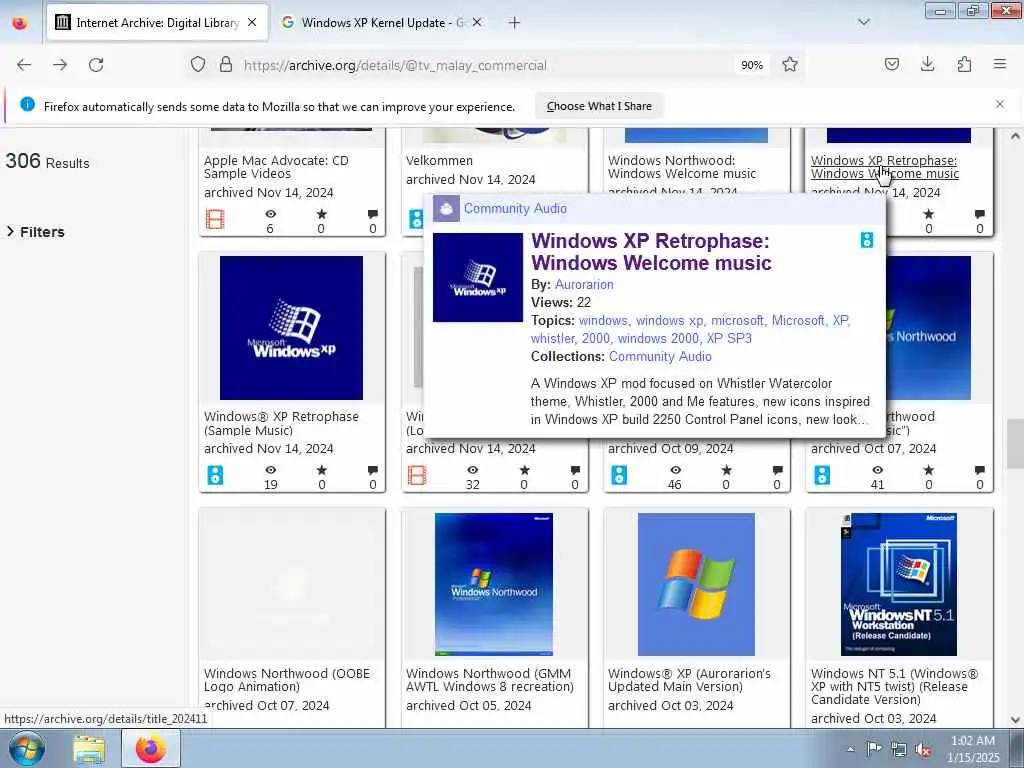Click the movie icon on Apple Mac Advocate card
The height and width of the screenshot is (768, 1024).
pyautogui.click(x=215, y=219)
